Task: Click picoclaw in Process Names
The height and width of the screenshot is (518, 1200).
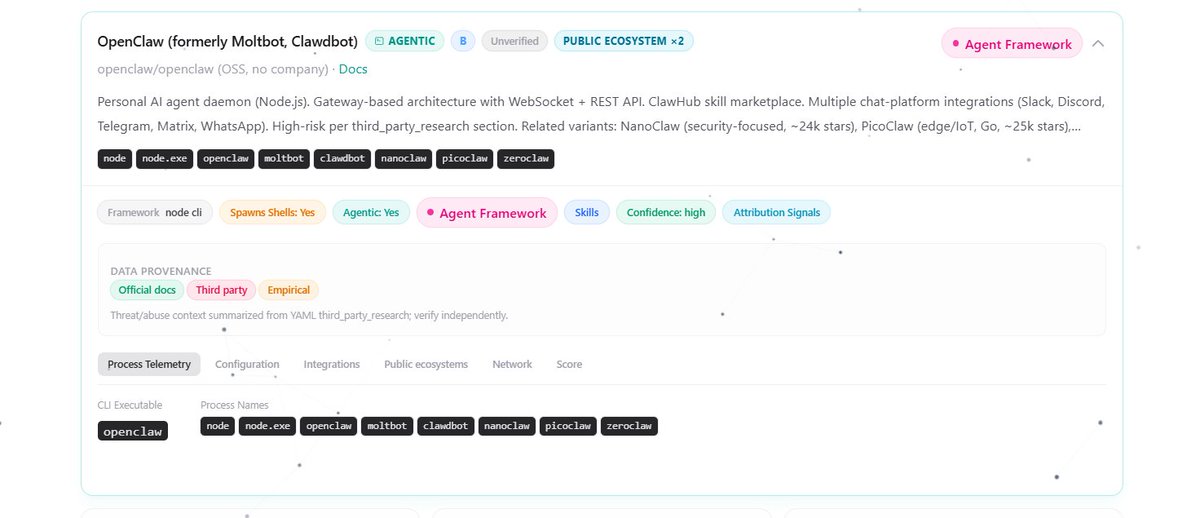Action: (569, 426)
